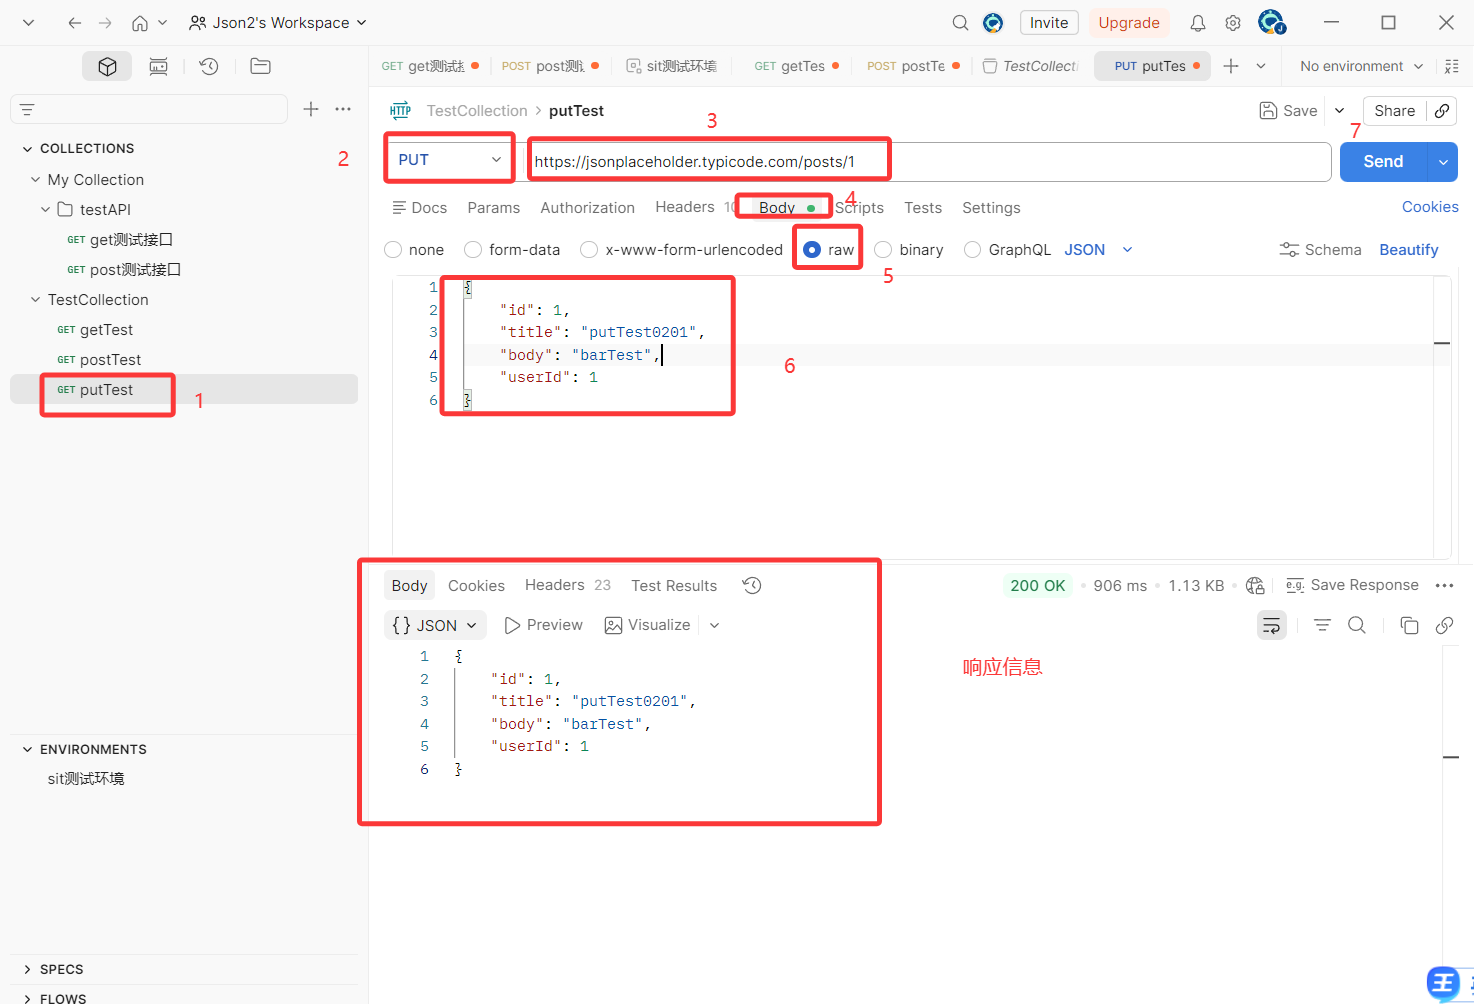Click the response link icon

[x=1444, y=625]
